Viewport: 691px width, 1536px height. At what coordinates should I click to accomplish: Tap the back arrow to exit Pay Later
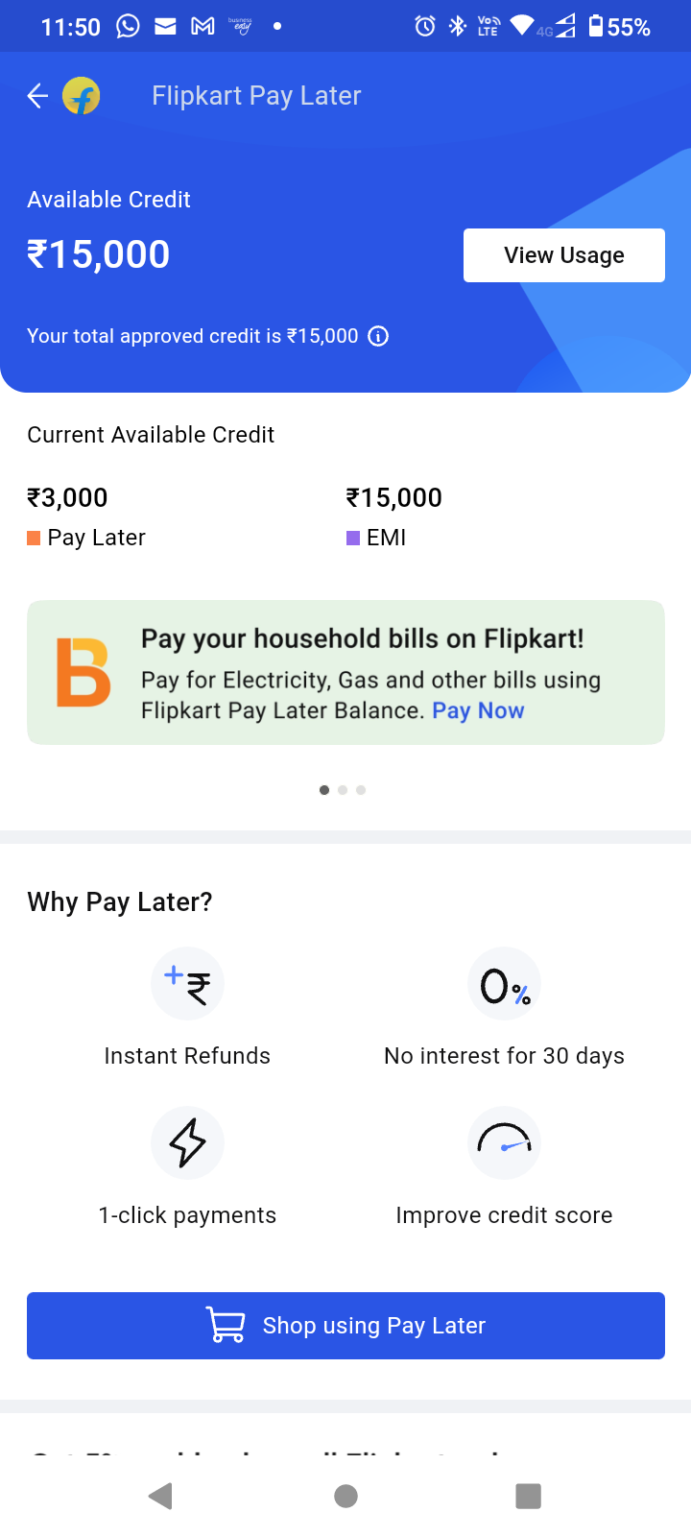pos(36,95)
